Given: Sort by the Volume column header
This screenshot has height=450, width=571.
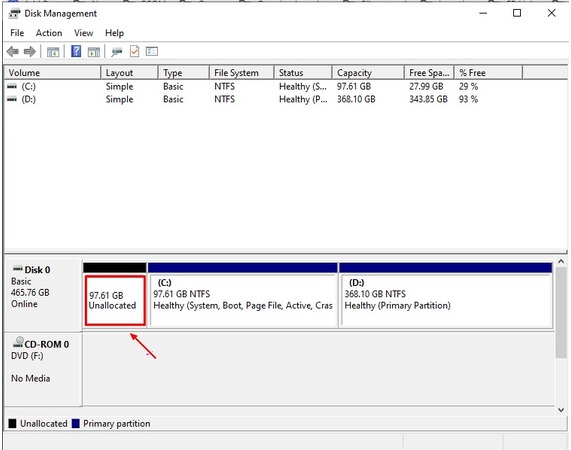Looking at the screenshot, I should tap(52, 73).
